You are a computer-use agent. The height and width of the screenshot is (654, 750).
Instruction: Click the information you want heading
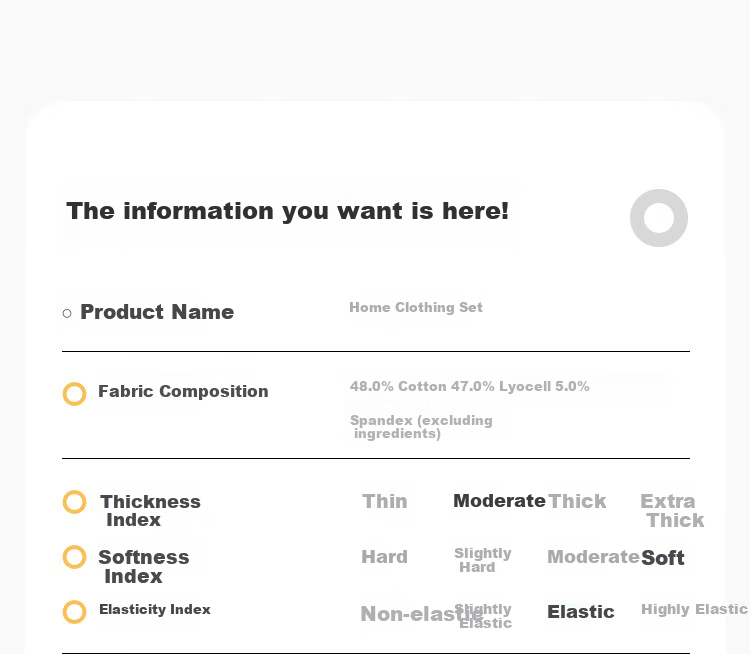(x=287, y=211)
